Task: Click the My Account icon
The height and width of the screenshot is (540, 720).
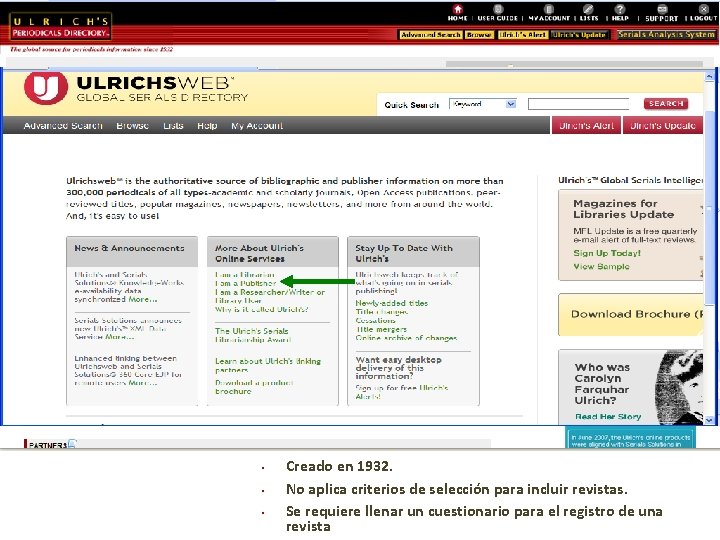Action: click(x=549, y=9)
